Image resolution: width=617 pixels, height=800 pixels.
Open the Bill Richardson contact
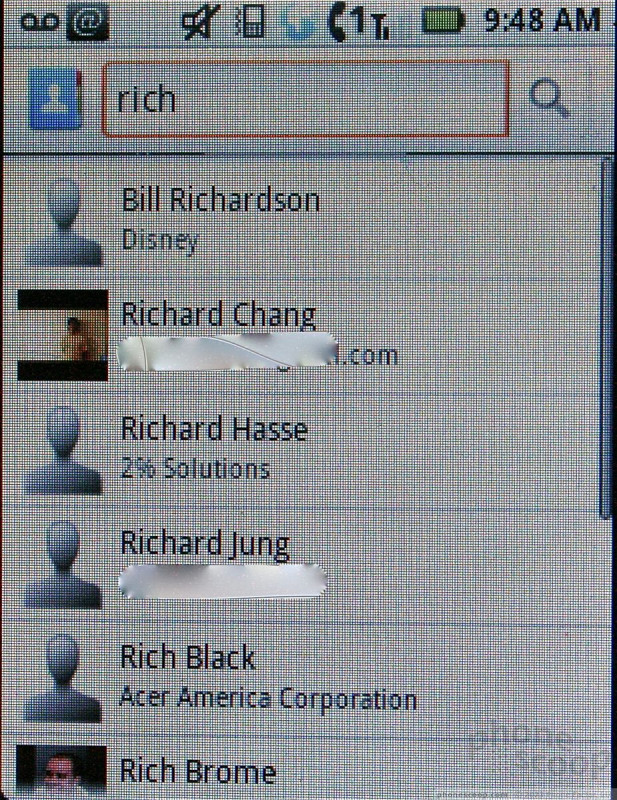[x=308, y=217]
